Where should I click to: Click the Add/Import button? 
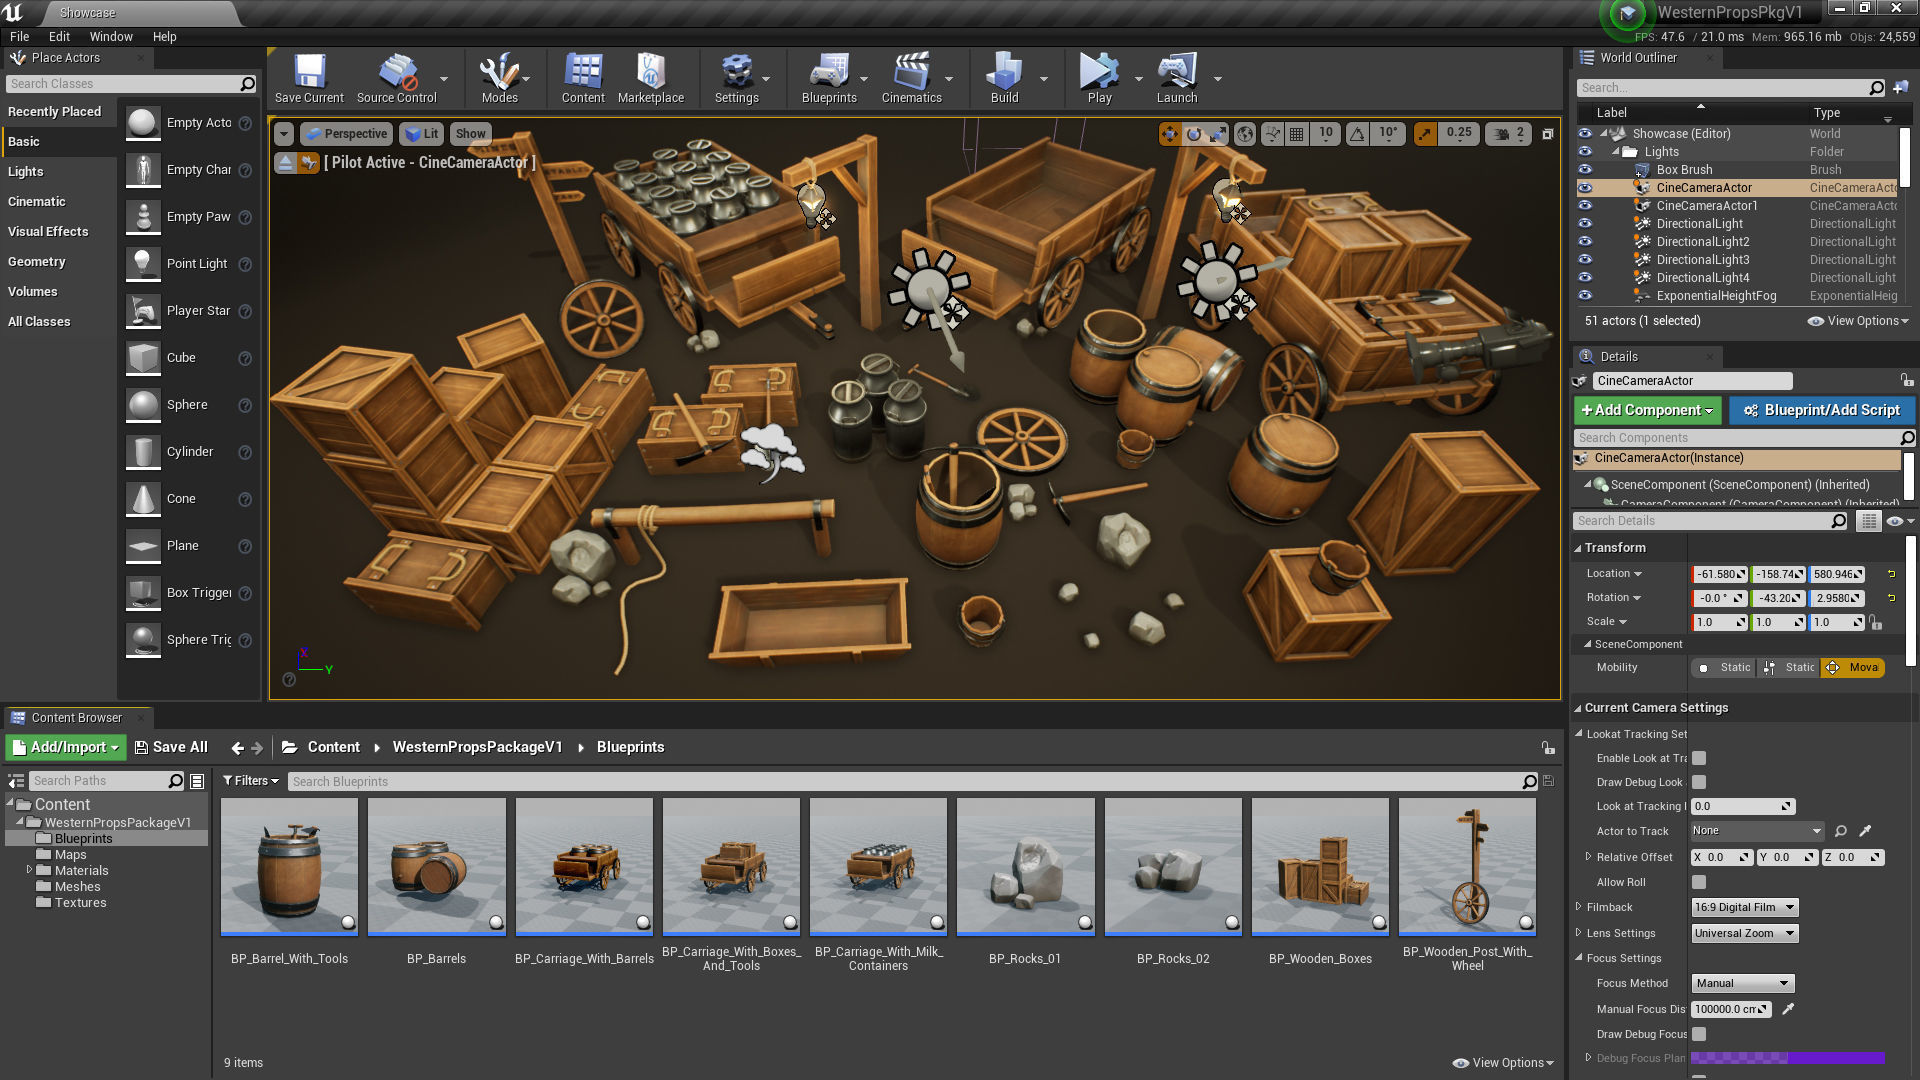[66, 747]
